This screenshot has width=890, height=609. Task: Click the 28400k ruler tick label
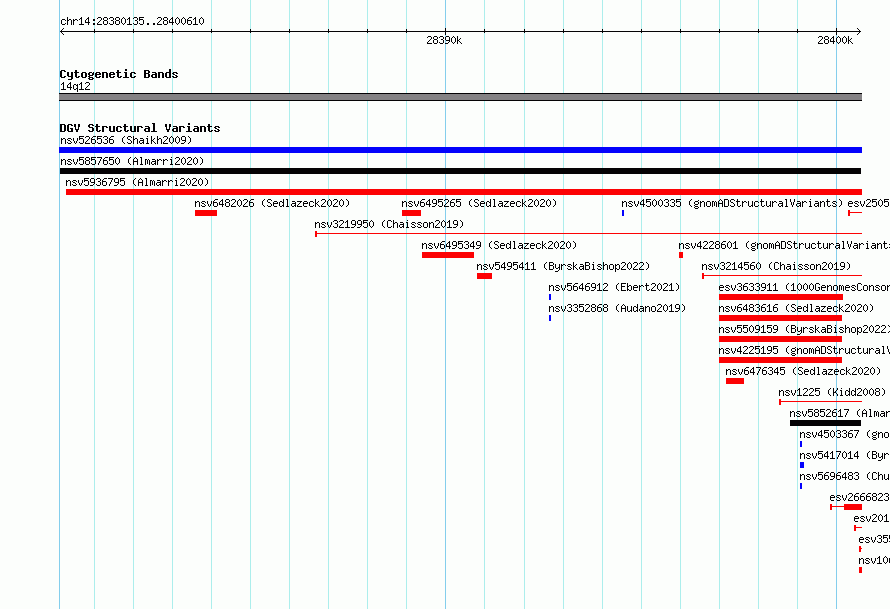[x=835, y=40]
